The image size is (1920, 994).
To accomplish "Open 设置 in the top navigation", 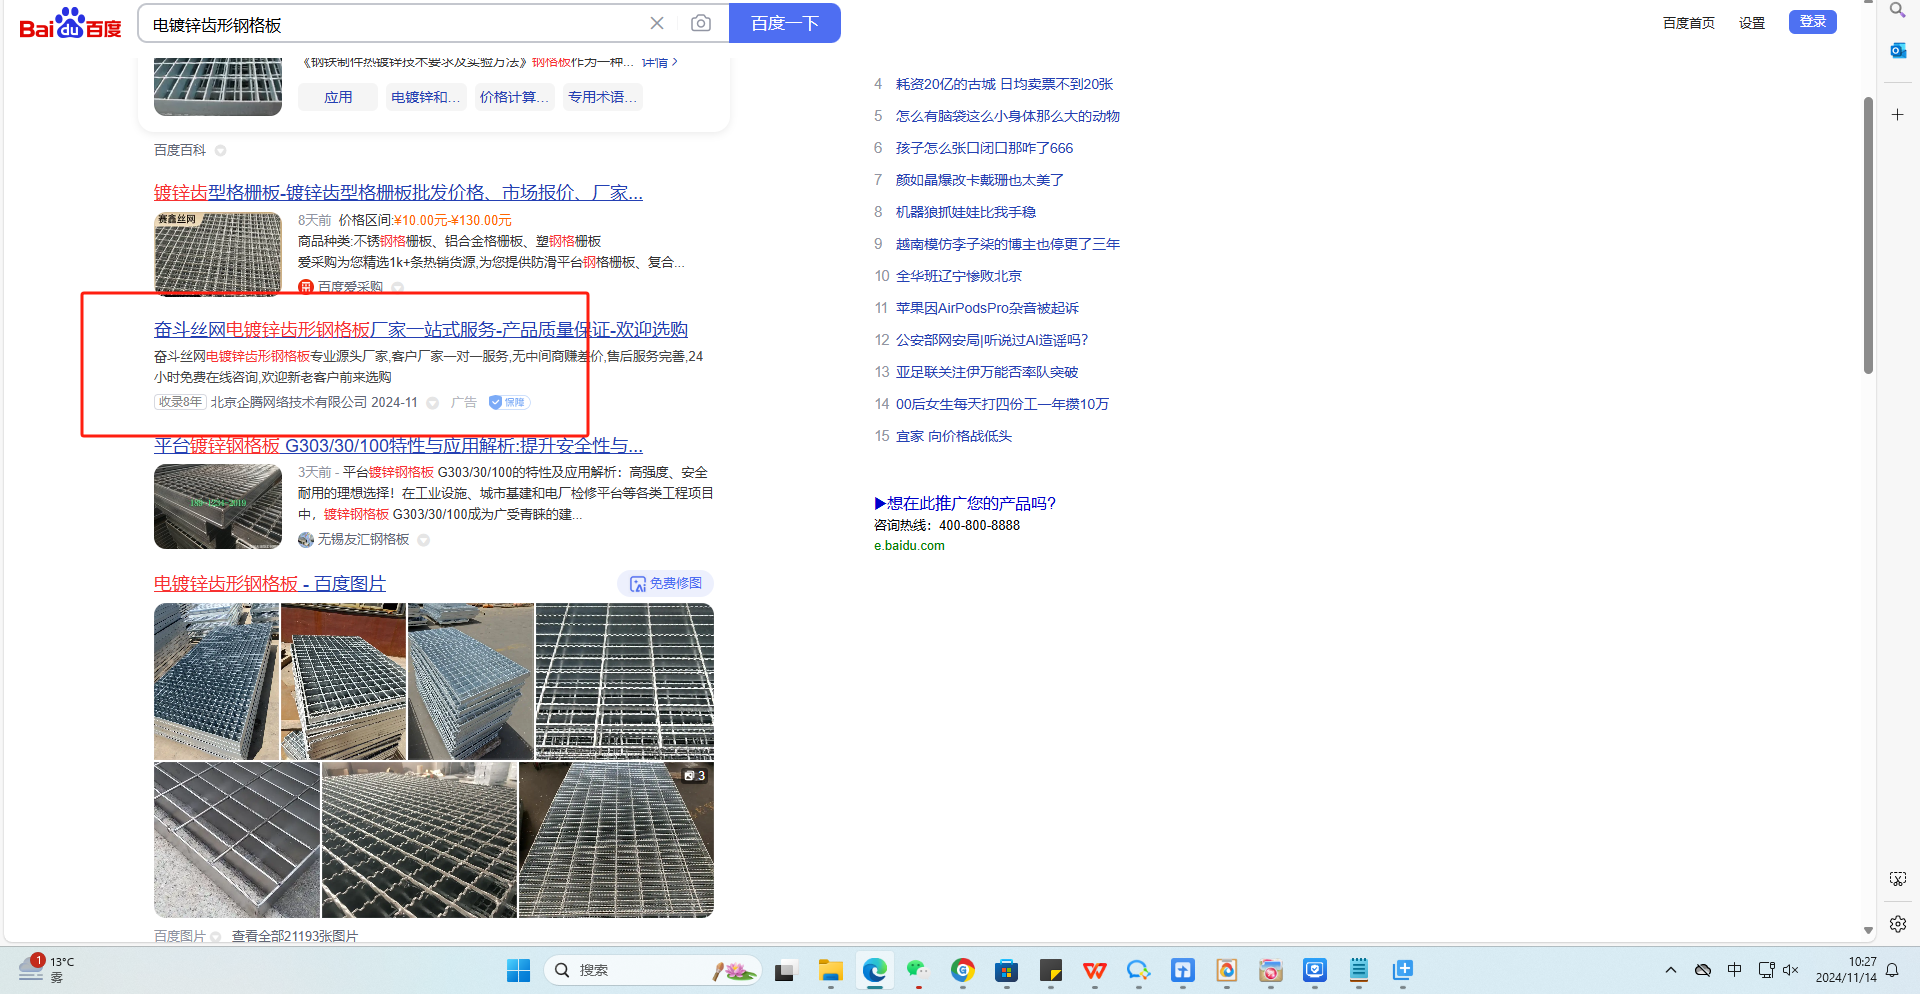I will click(x=1751, y=23).
